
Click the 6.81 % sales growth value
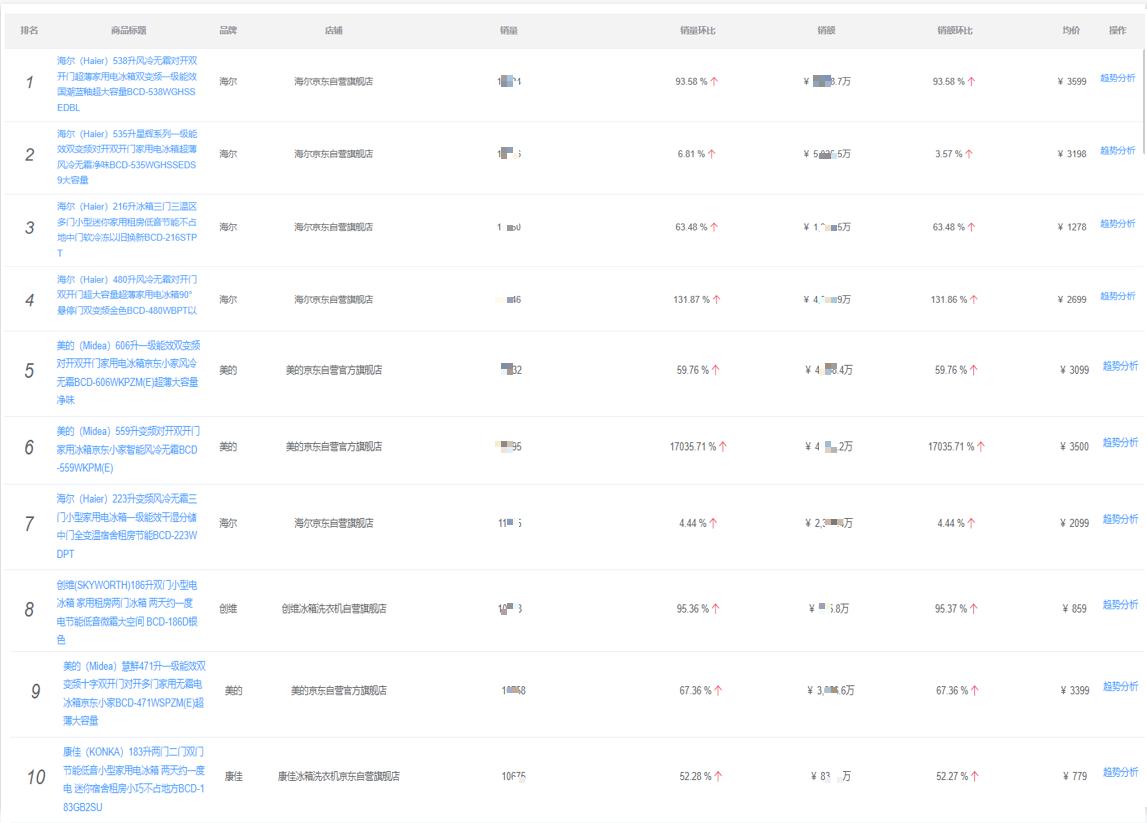coord(696,154)
